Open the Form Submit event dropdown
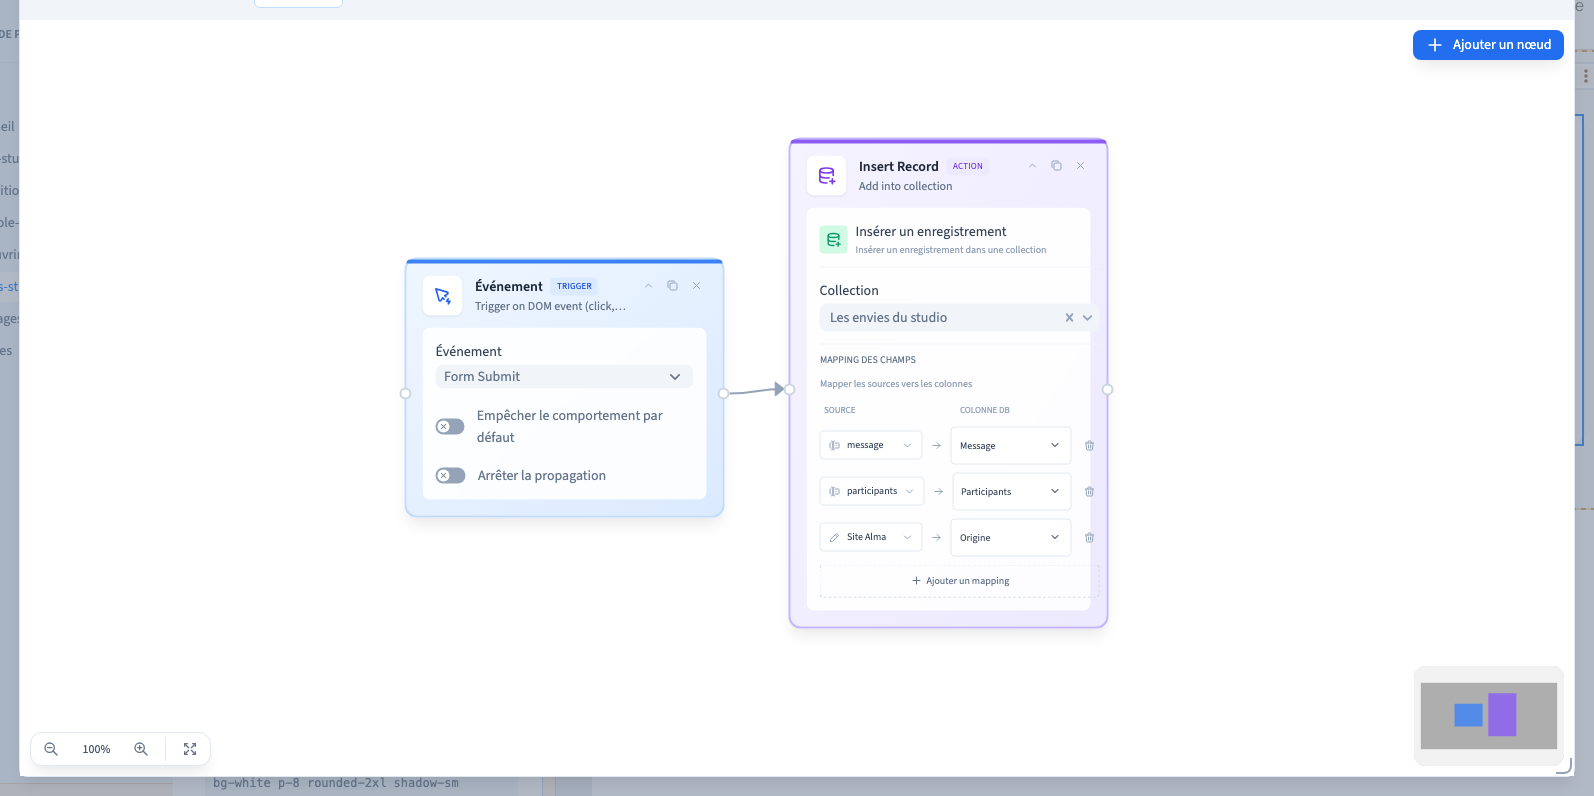The height and width of the screenshot is (796, 1594). (564, 377)
